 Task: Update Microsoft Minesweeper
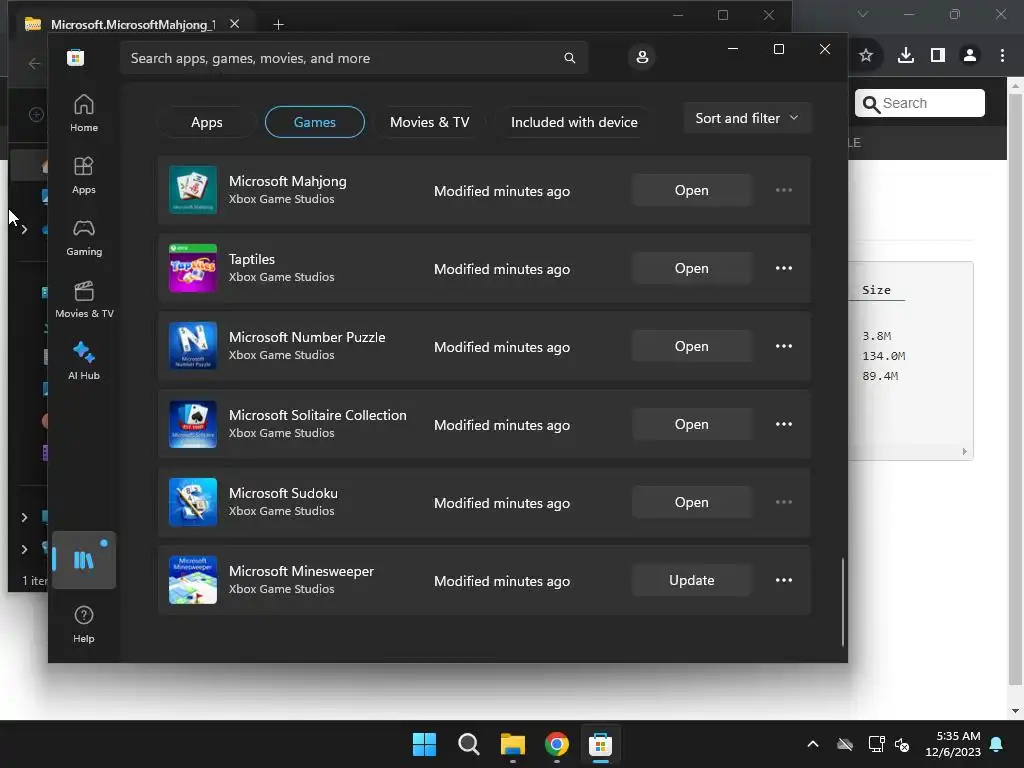point(692,580)
